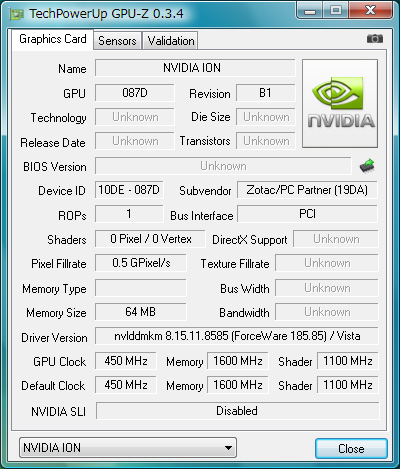Click the Default Clock row Shader 1100 MHz field

point(348,385)
